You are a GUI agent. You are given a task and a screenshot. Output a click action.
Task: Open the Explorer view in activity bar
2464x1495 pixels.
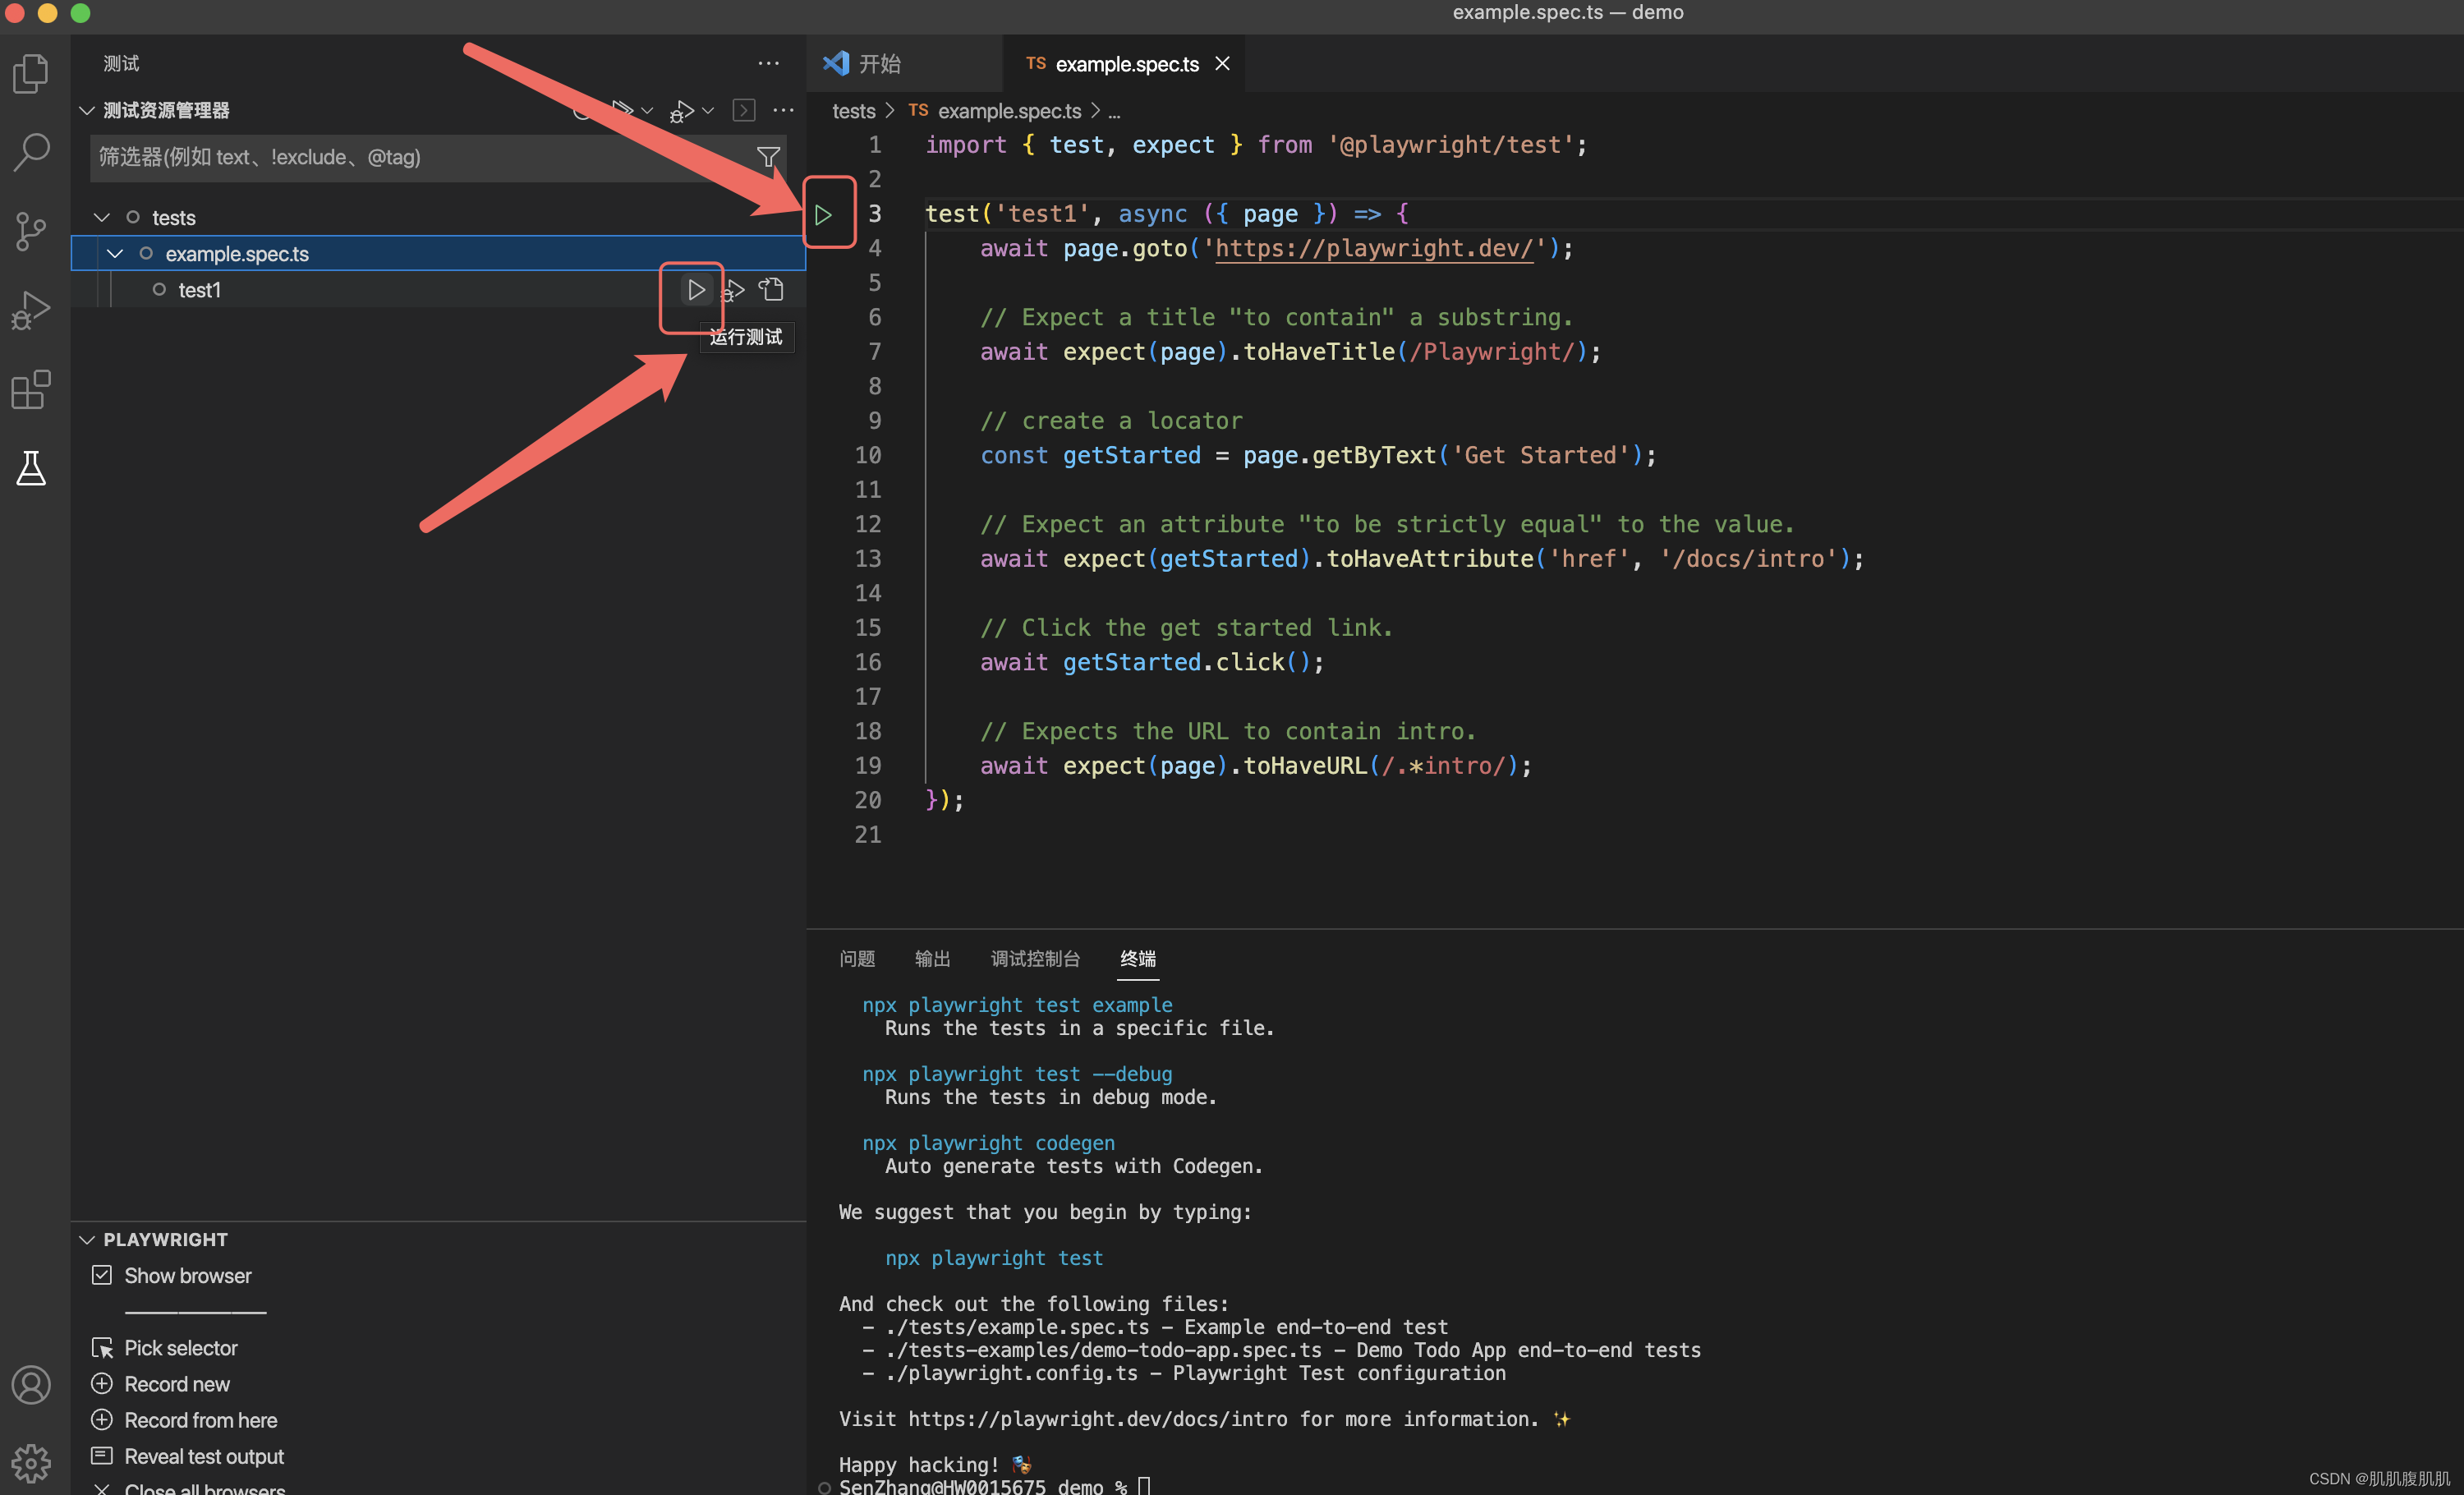click(31, 73)
